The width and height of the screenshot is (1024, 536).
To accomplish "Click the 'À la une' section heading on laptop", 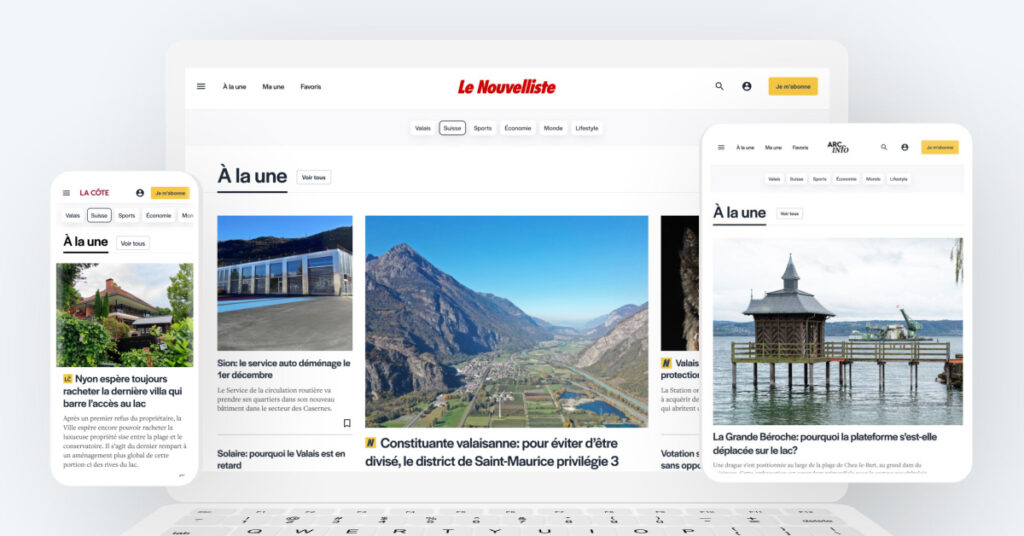I will coord(252,176).
